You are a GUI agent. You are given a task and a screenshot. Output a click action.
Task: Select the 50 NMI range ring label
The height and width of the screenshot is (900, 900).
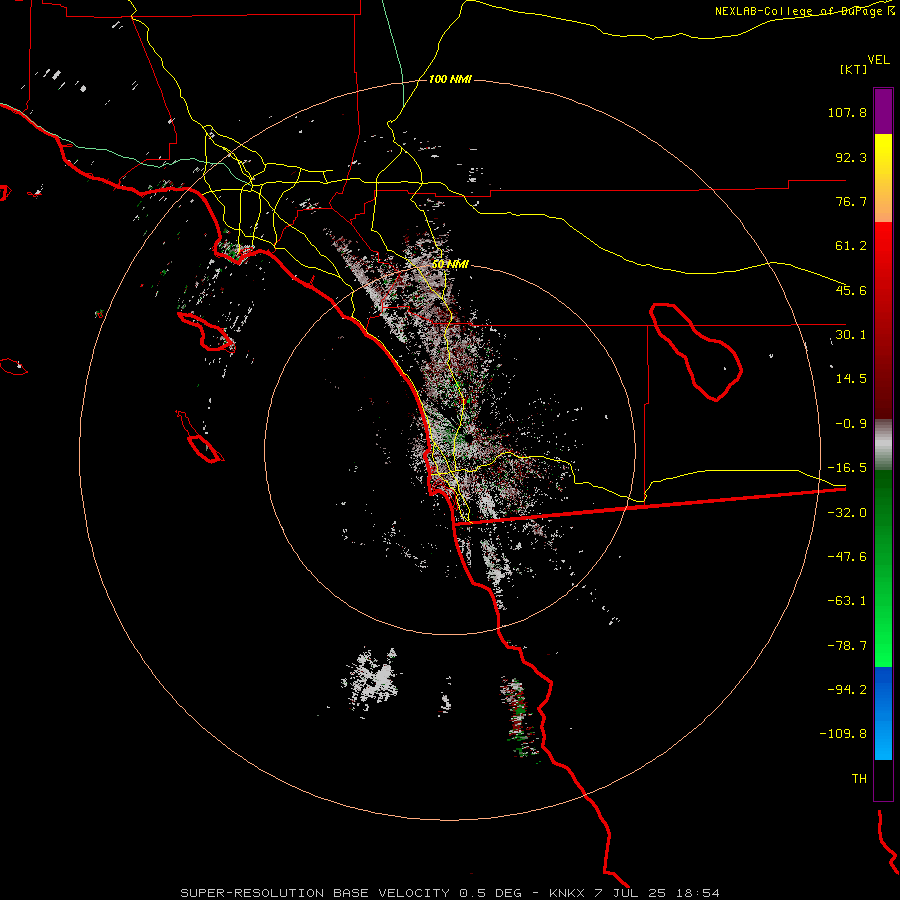click(x=450, y=264)
